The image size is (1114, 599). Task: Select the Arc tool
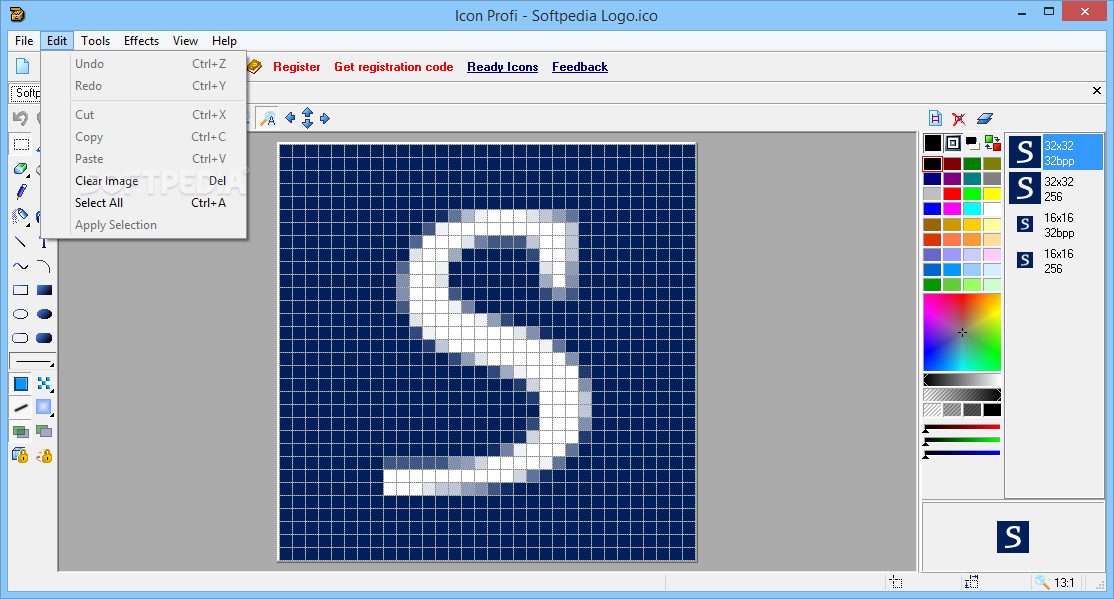44,266
